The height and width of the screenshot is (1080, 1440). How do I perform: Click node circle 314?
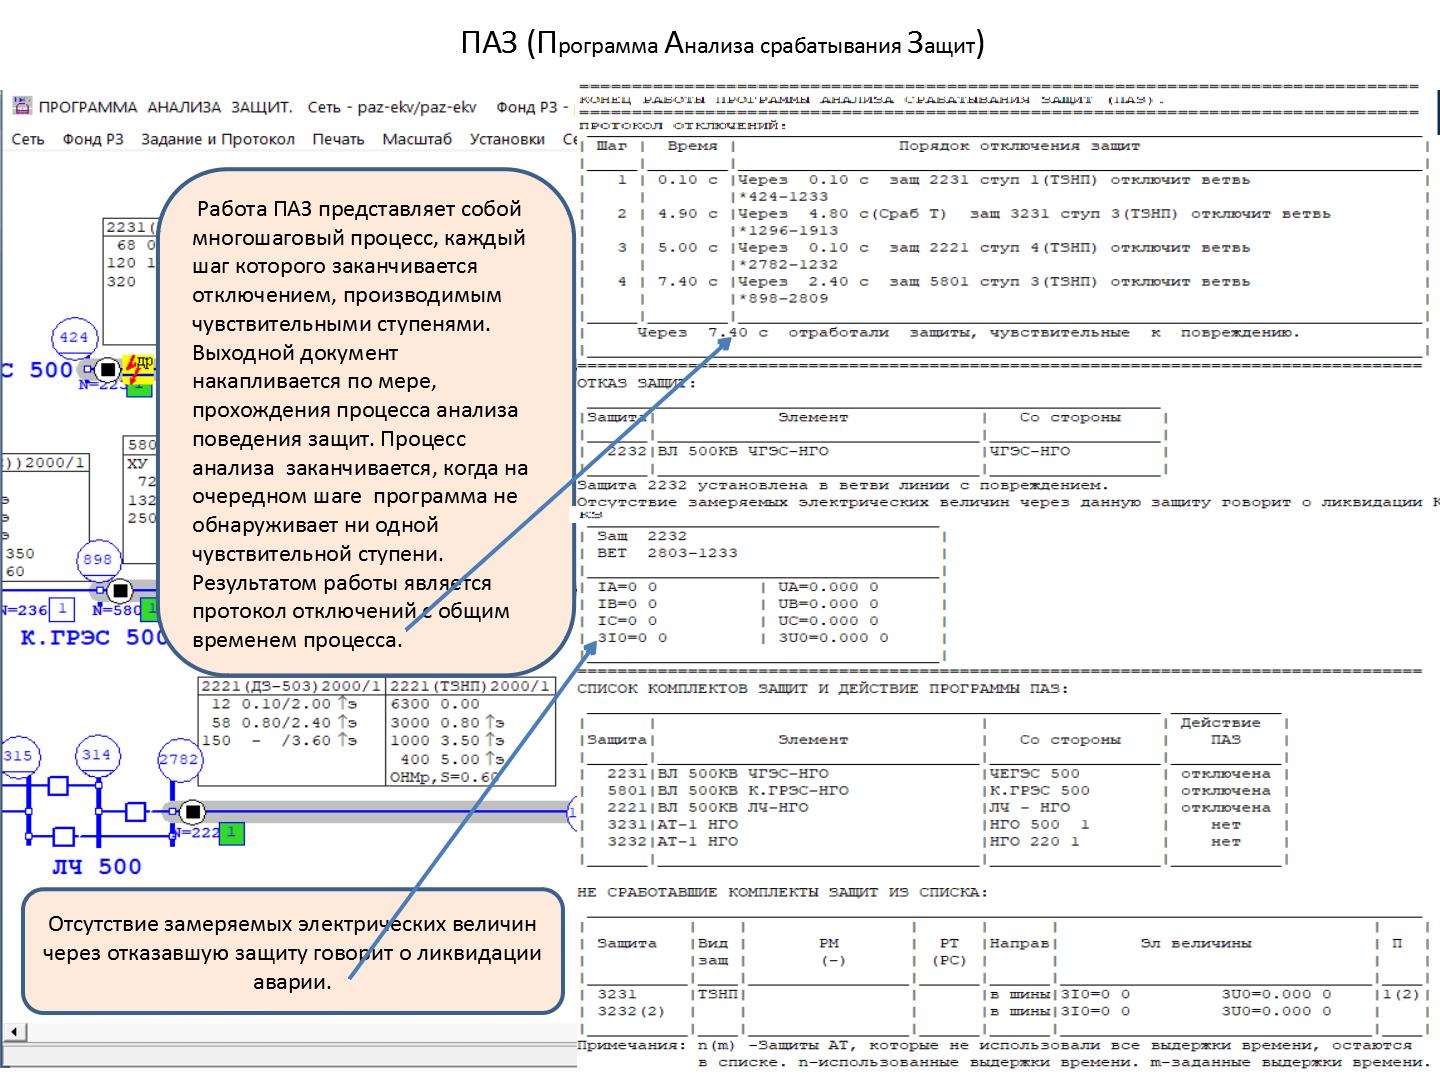pyautogui.click(x=96, y=756)
